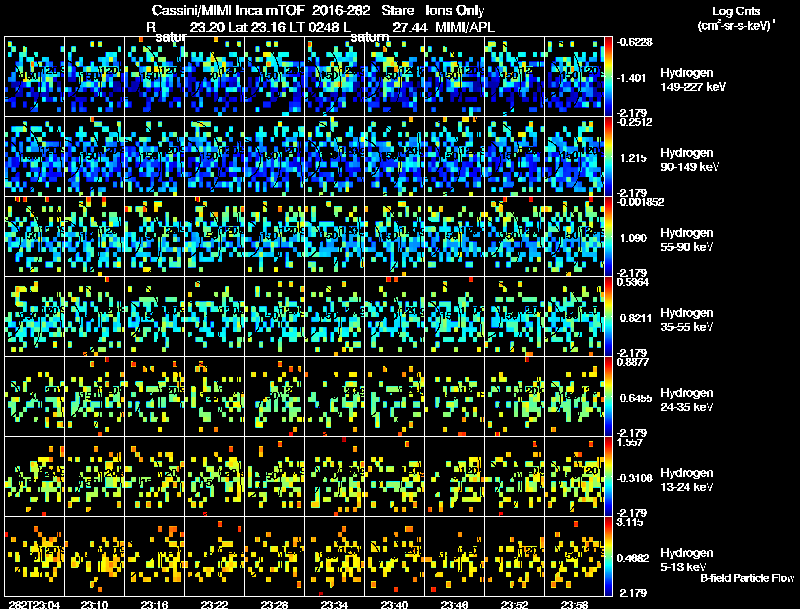
Task: Click the 23:40 time axis label
Action: [x=394, y=604]
